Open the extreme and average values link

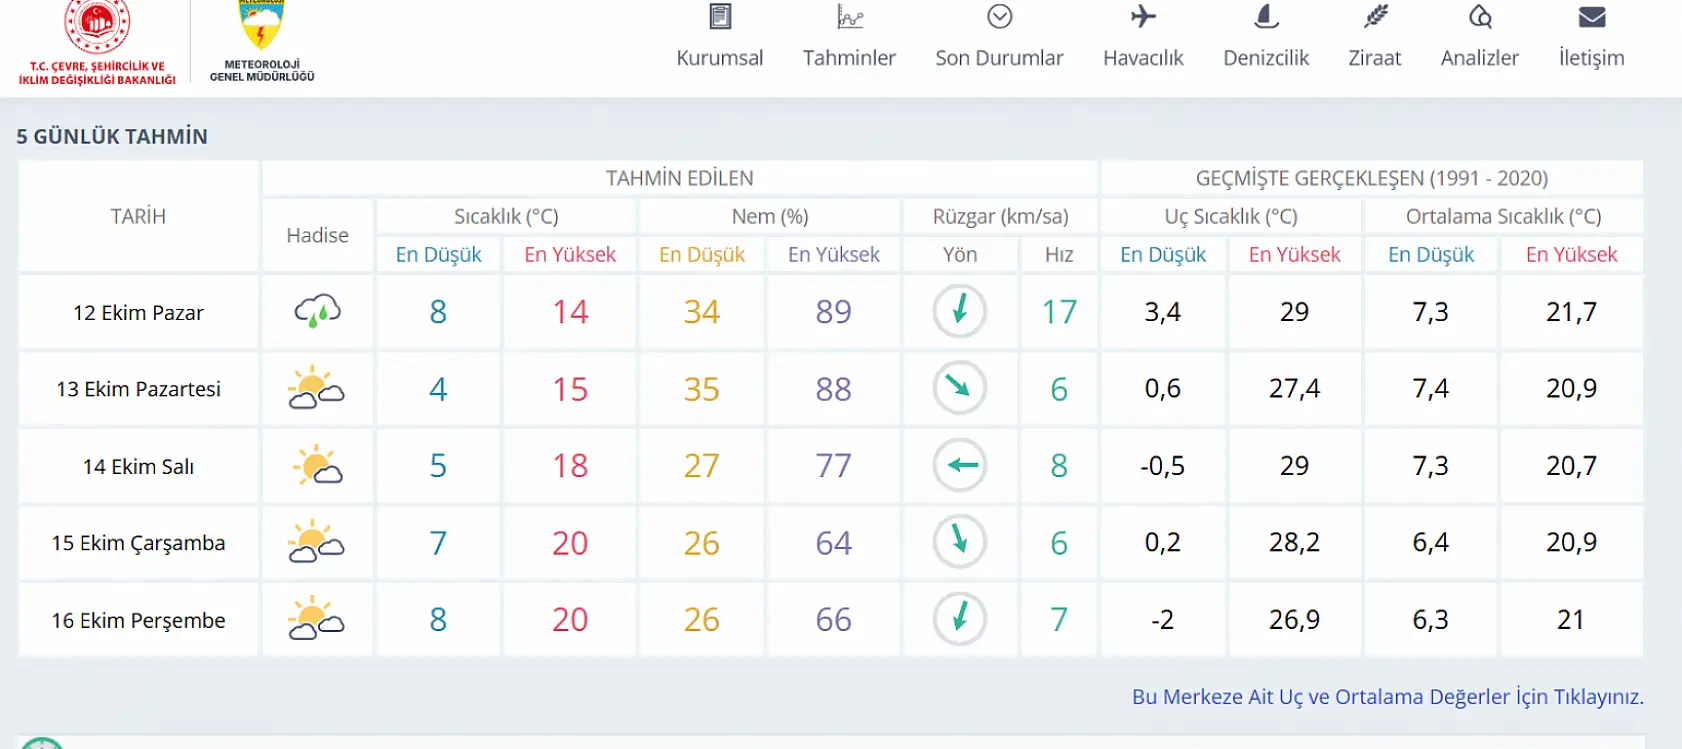tap(1387, 697)
